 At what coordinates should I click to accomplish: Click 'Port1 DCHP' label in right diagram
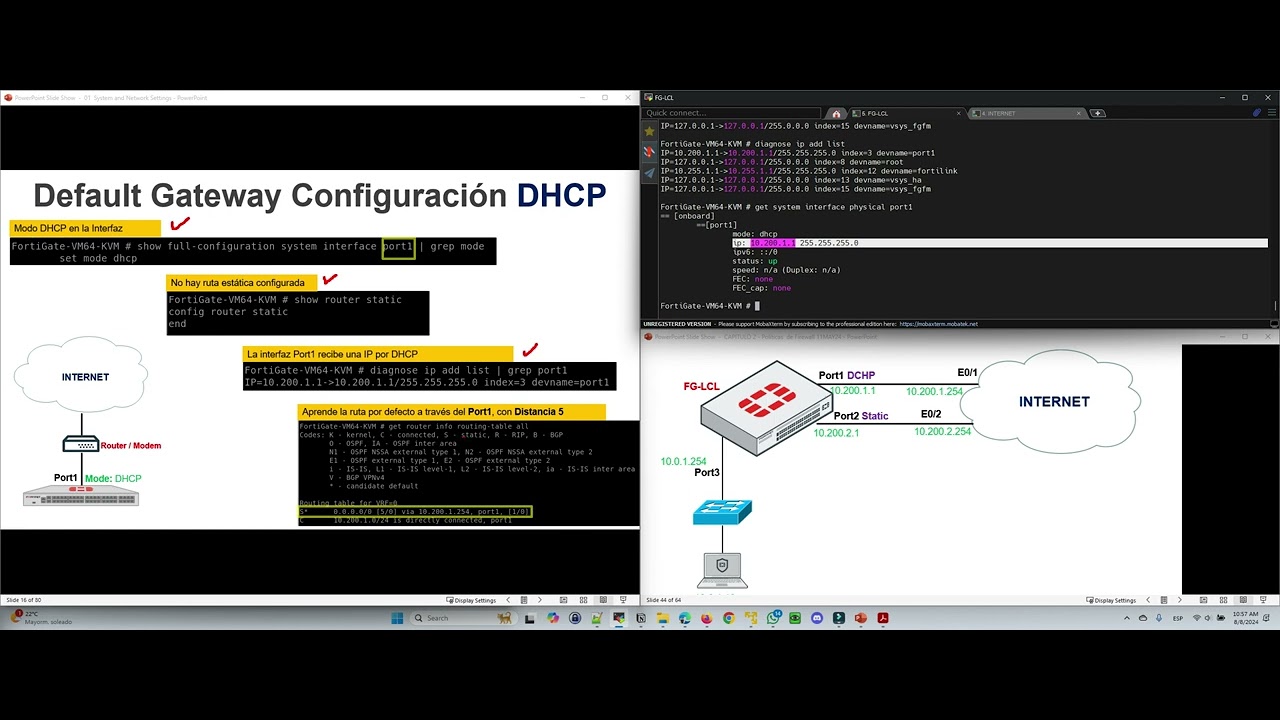click(846, 376)
